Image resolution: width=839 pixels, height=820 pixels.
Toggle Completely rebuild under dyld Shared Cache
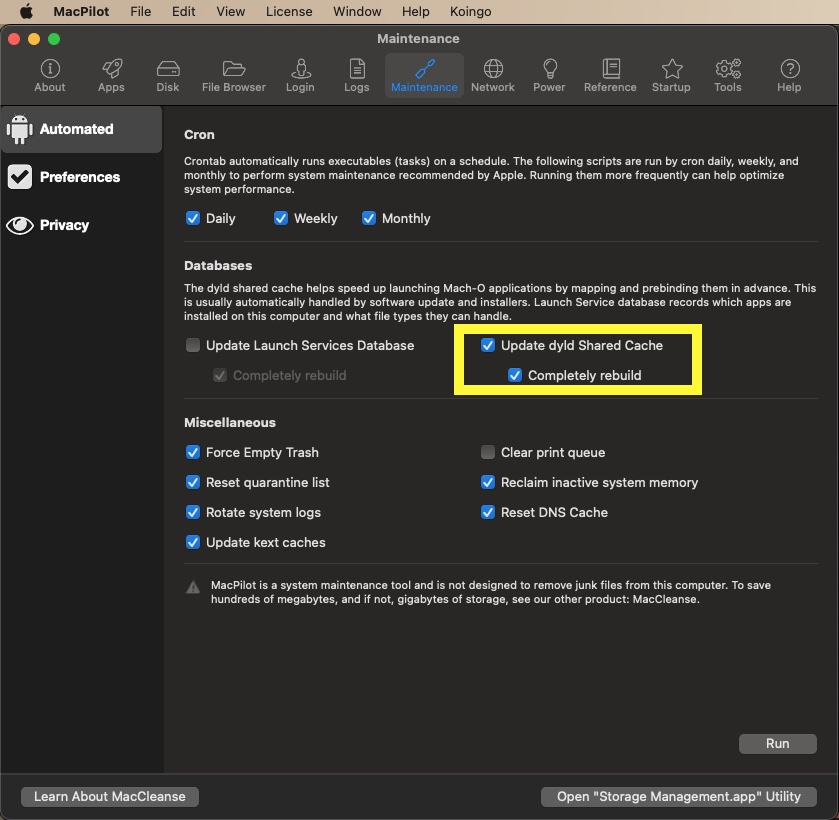pos(515,375)
